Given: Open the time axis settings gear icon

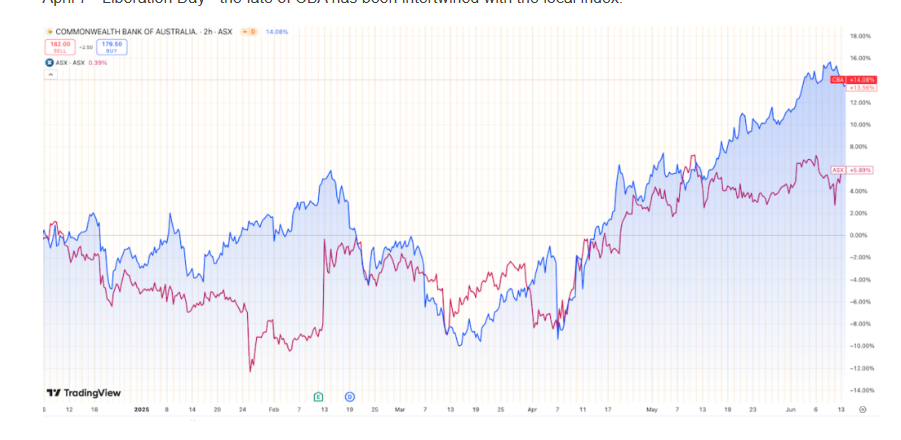Looking at the screenshot, I should [x=862, y=410].
